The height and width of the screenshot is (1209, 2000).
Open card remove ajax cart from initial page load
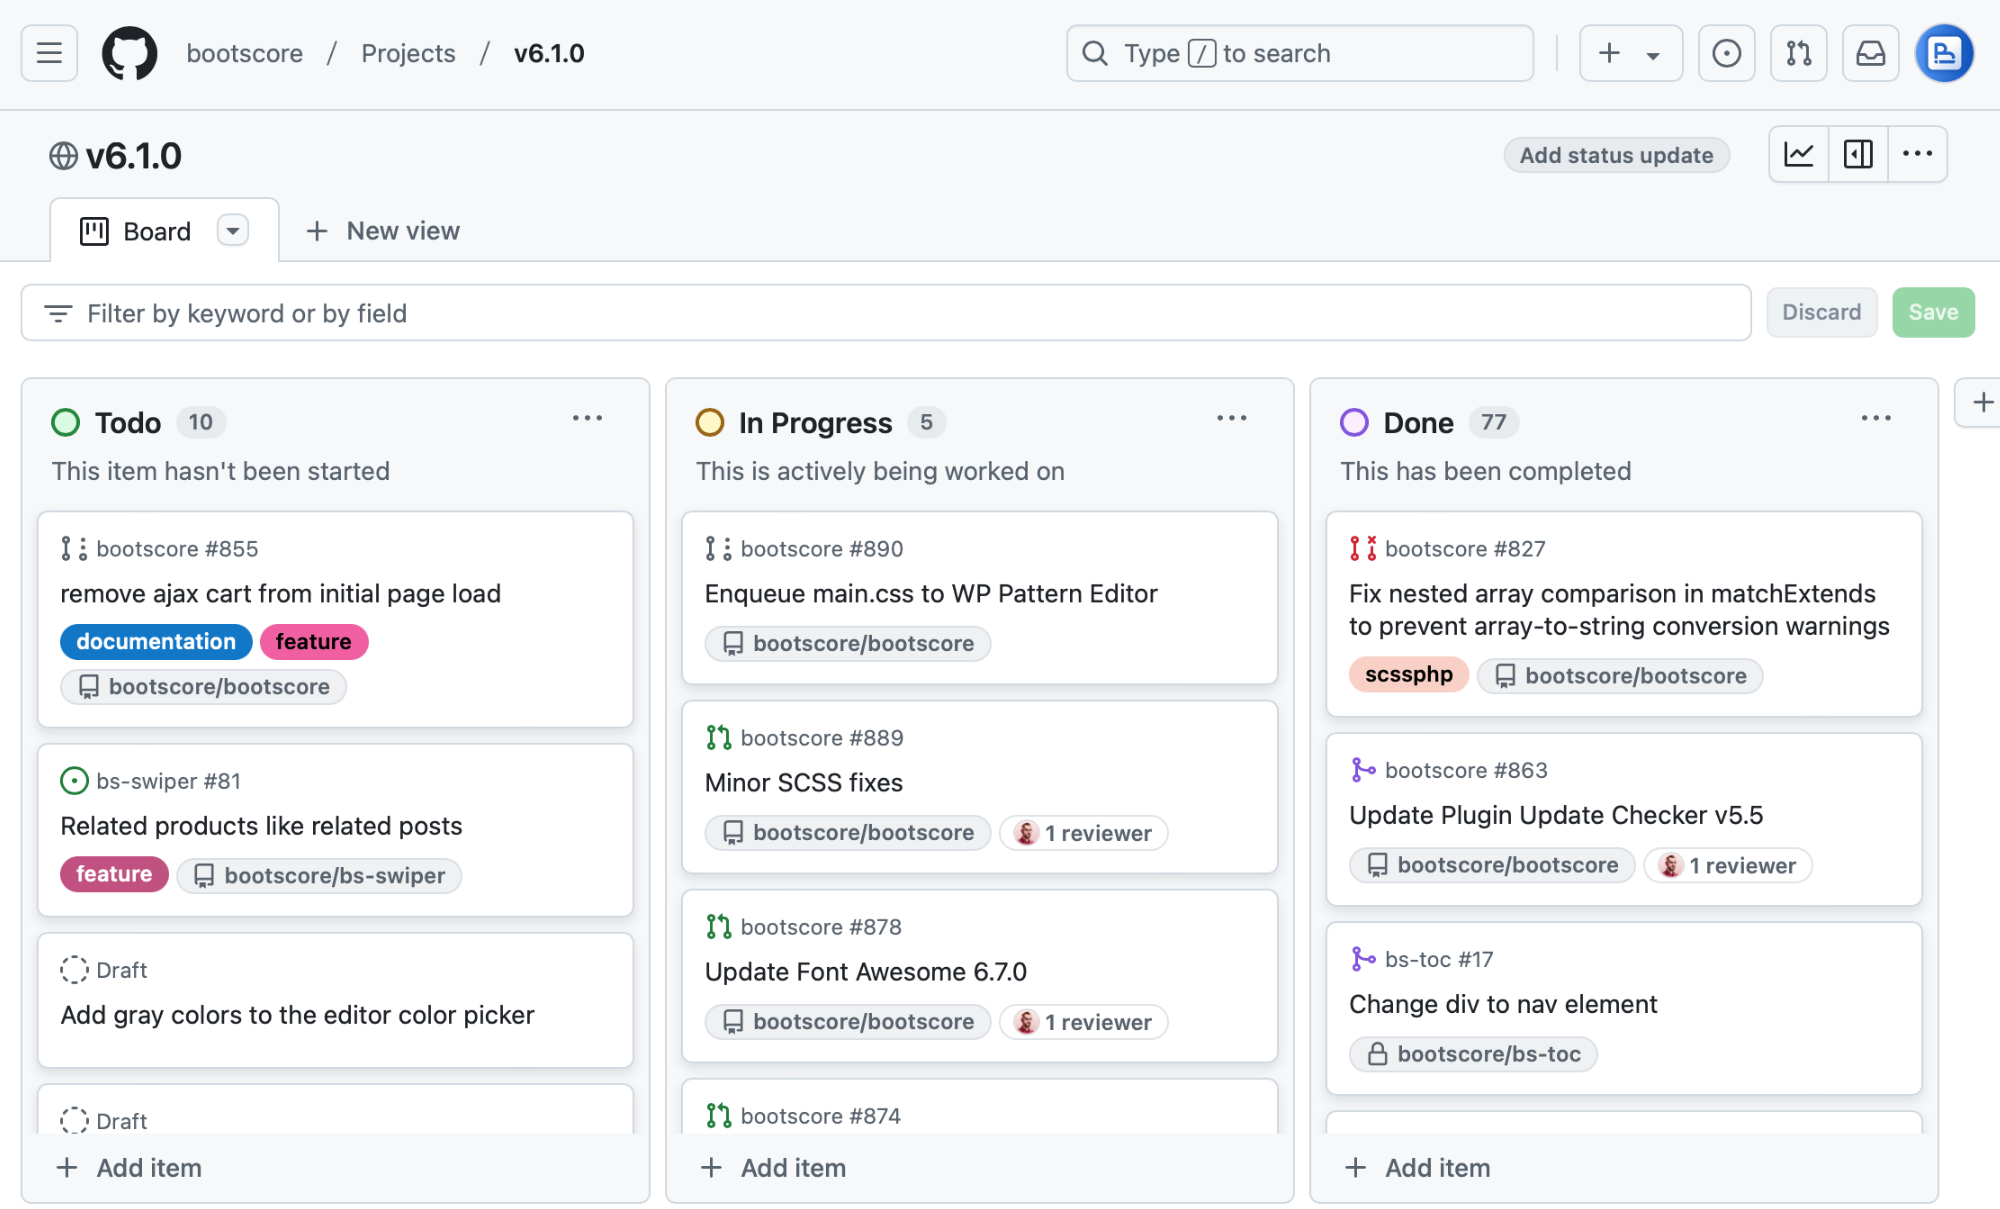point(281,593)
